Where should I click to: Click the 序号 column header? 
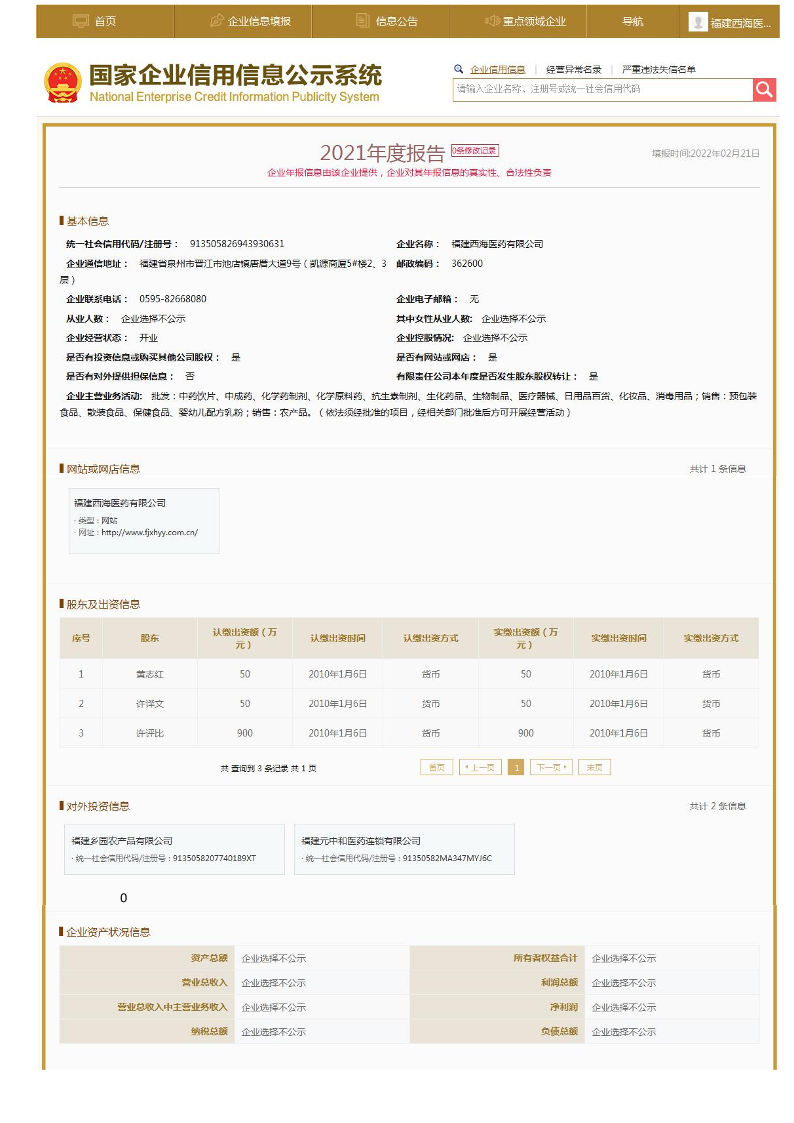[81, 638]
